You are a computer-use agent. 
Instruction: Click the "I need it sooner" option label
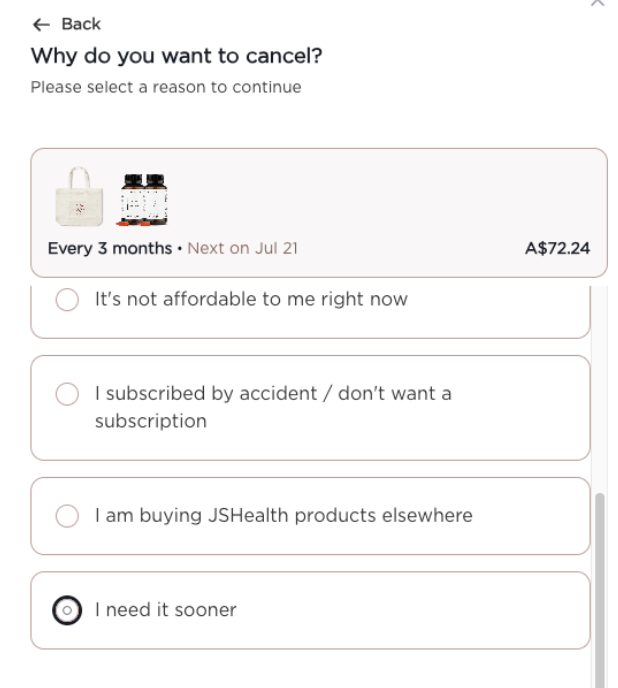165,610
